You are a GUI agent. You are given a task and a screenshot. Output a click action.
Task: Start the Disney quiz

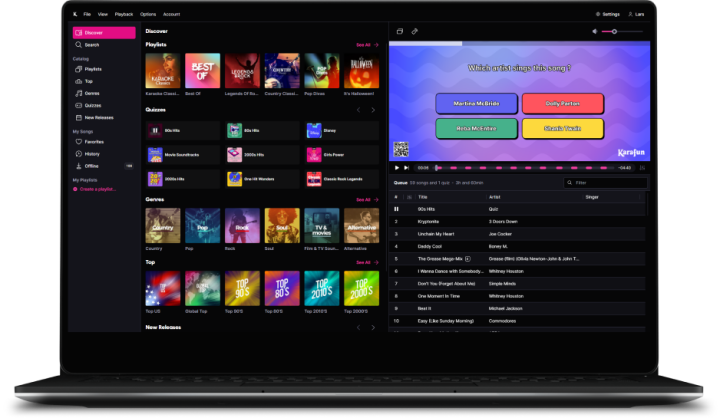[342, 130]
